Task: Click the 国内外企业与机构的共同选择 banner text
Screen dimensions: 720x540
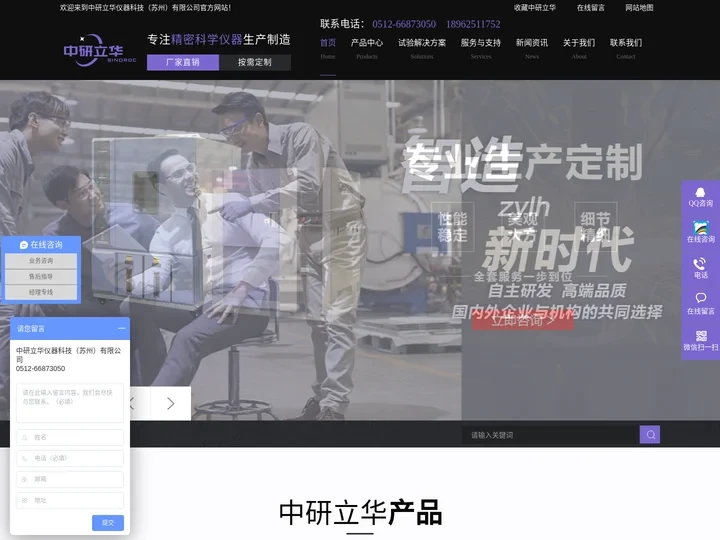Action: click(557, 312)
